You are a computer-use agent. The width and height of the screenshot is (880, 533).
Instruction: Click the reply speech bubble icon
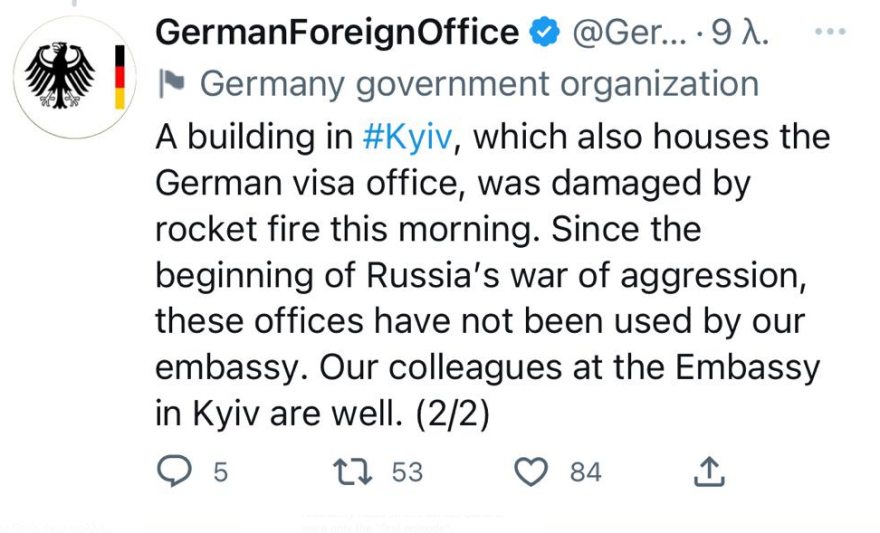click(176, 471)
